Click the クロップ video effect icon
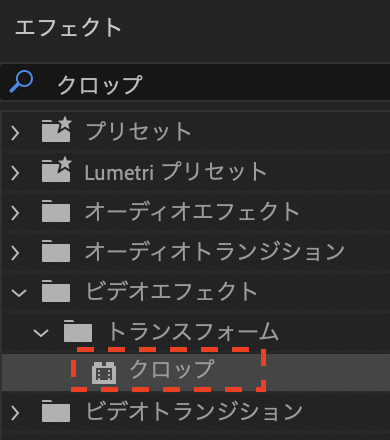The image size is (390, 440). [x=104, y=373]
